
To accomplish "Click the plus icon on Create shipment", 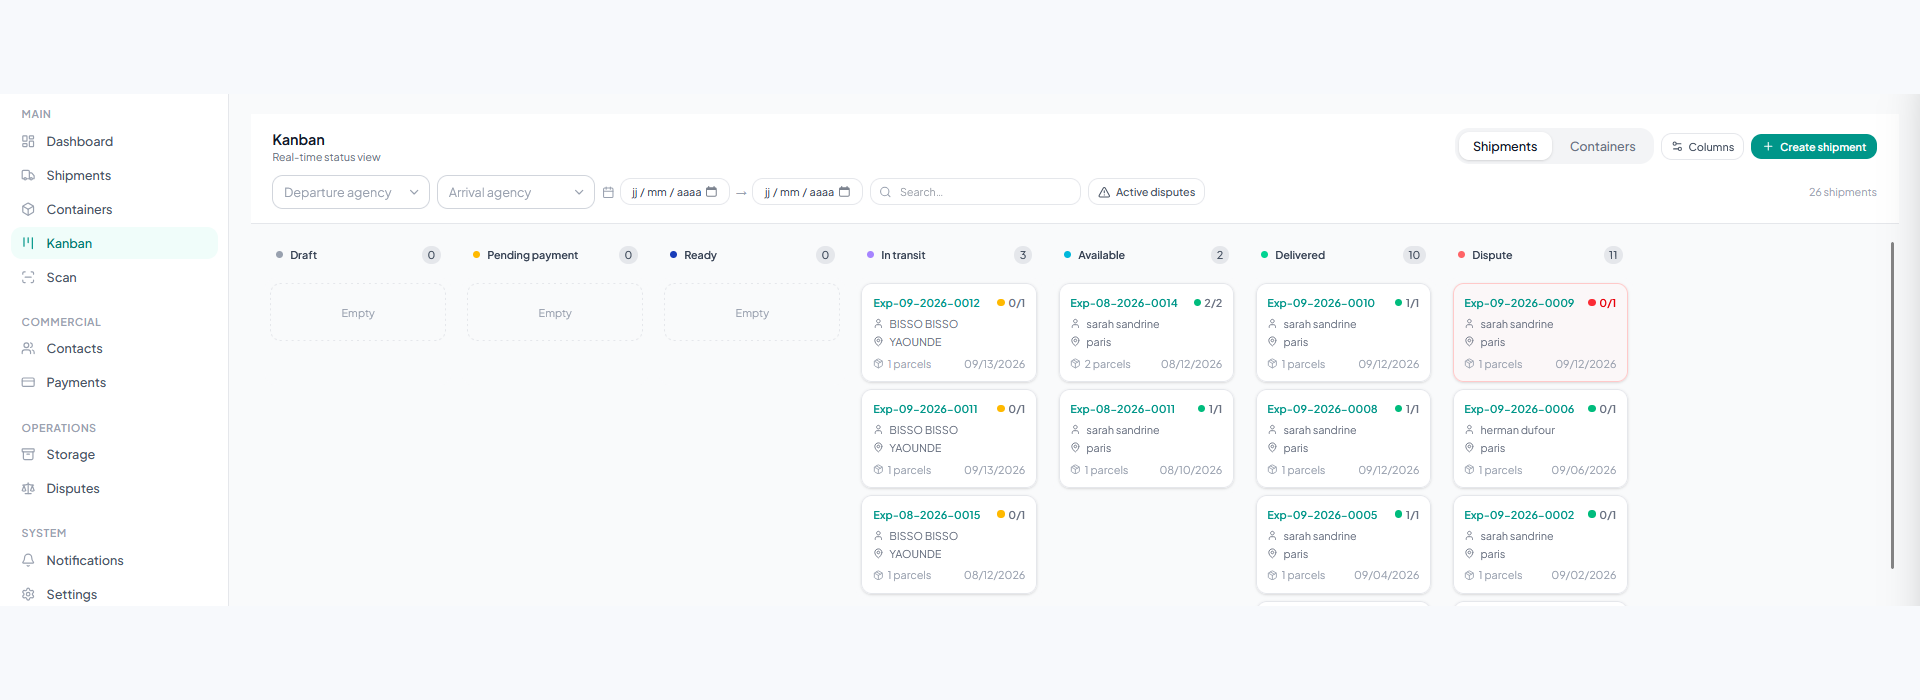I will (1768, 146).
